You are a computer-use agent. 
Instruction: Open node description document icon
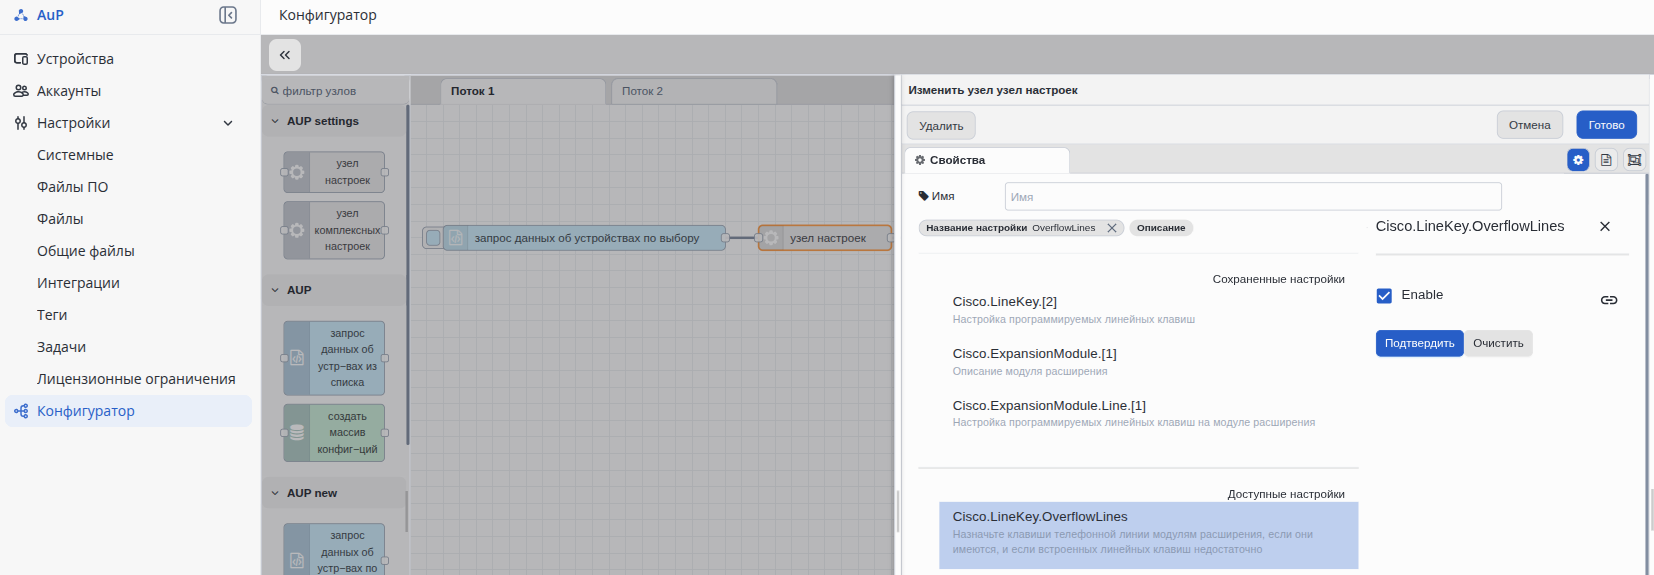[x=1606, y=160]
